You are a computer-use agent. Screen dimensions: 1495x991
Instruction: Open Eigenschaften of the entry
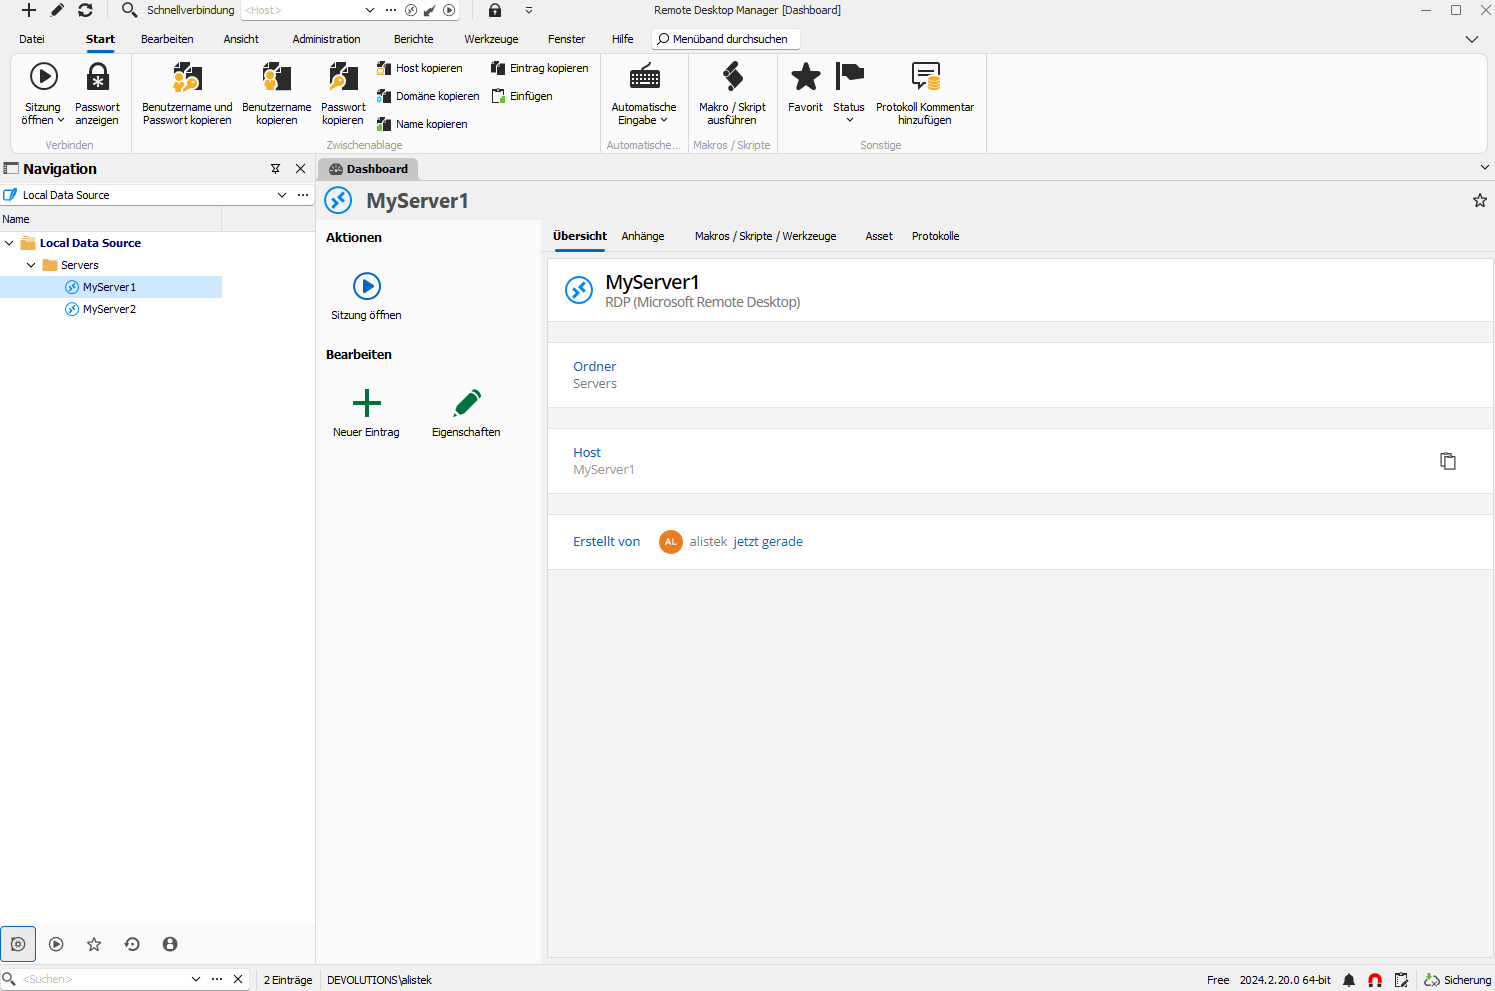pos(466,414)
